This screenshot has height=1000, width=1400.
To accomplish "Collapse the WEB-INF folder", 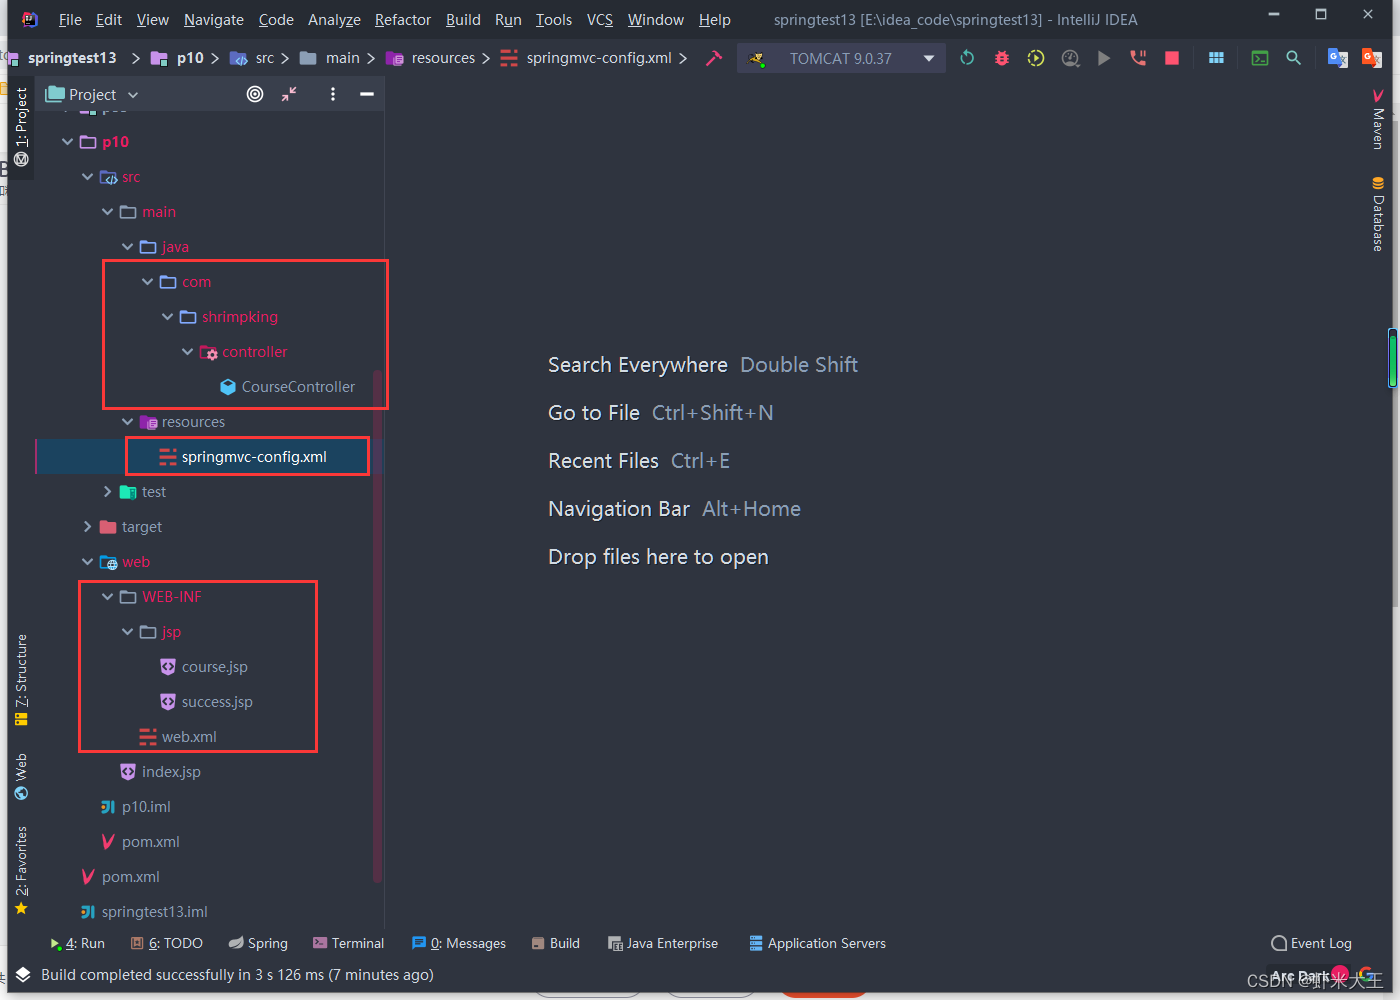I will tap(108, 596).
